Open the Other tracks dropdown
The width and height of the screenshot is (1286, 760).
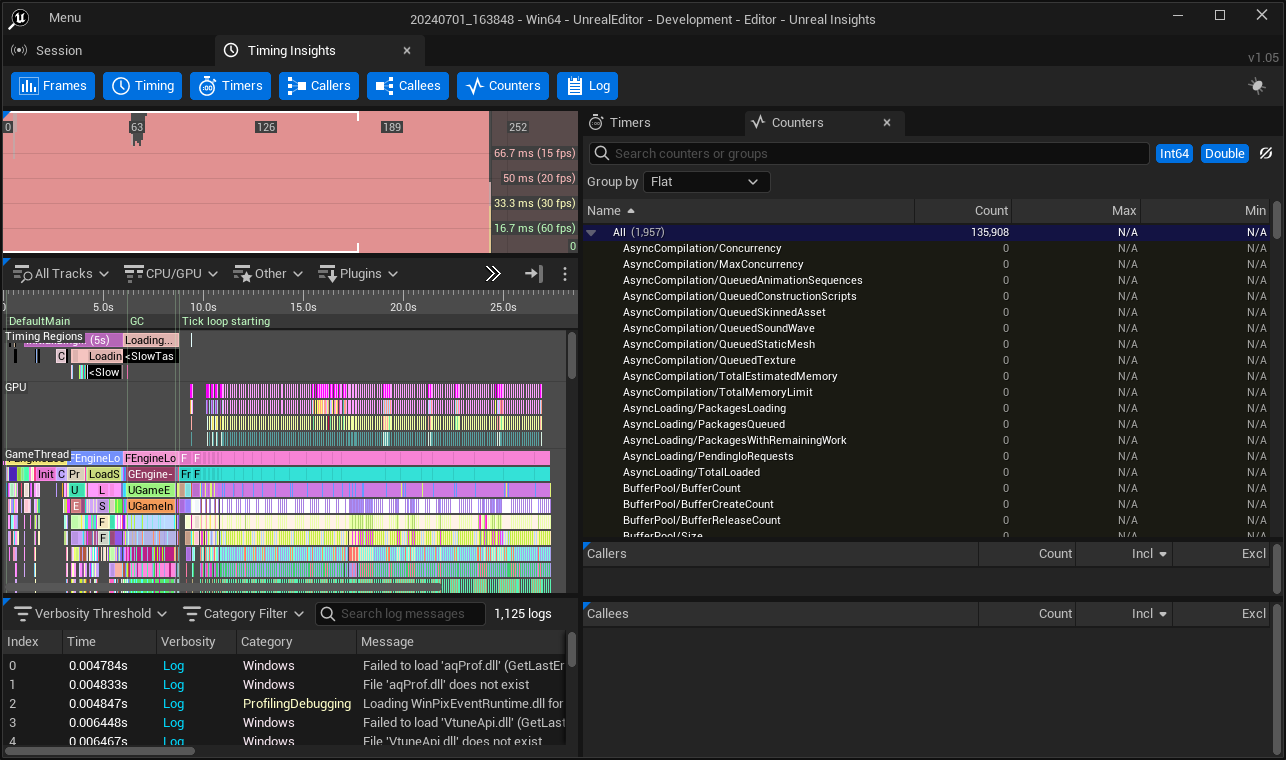270,273
